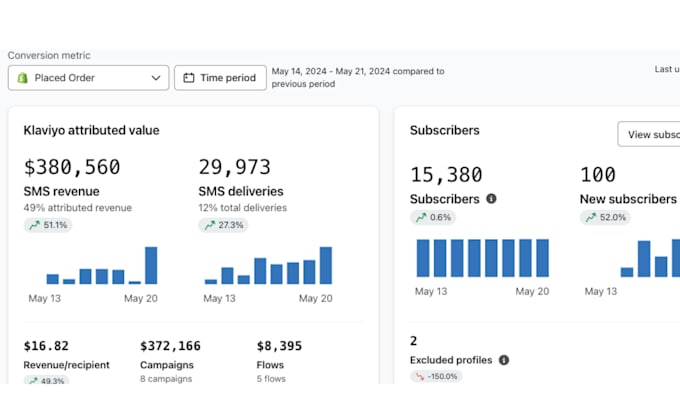This screenshot has width=680, height=409.
Task: Click the info icon next to Subscribers
Action: tap(491, 199)
